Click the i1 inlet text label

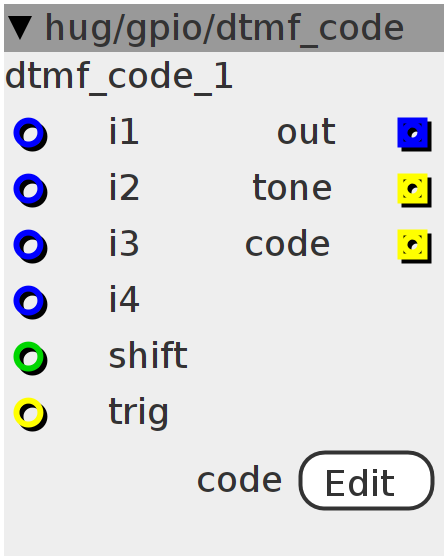pos(124,132)
